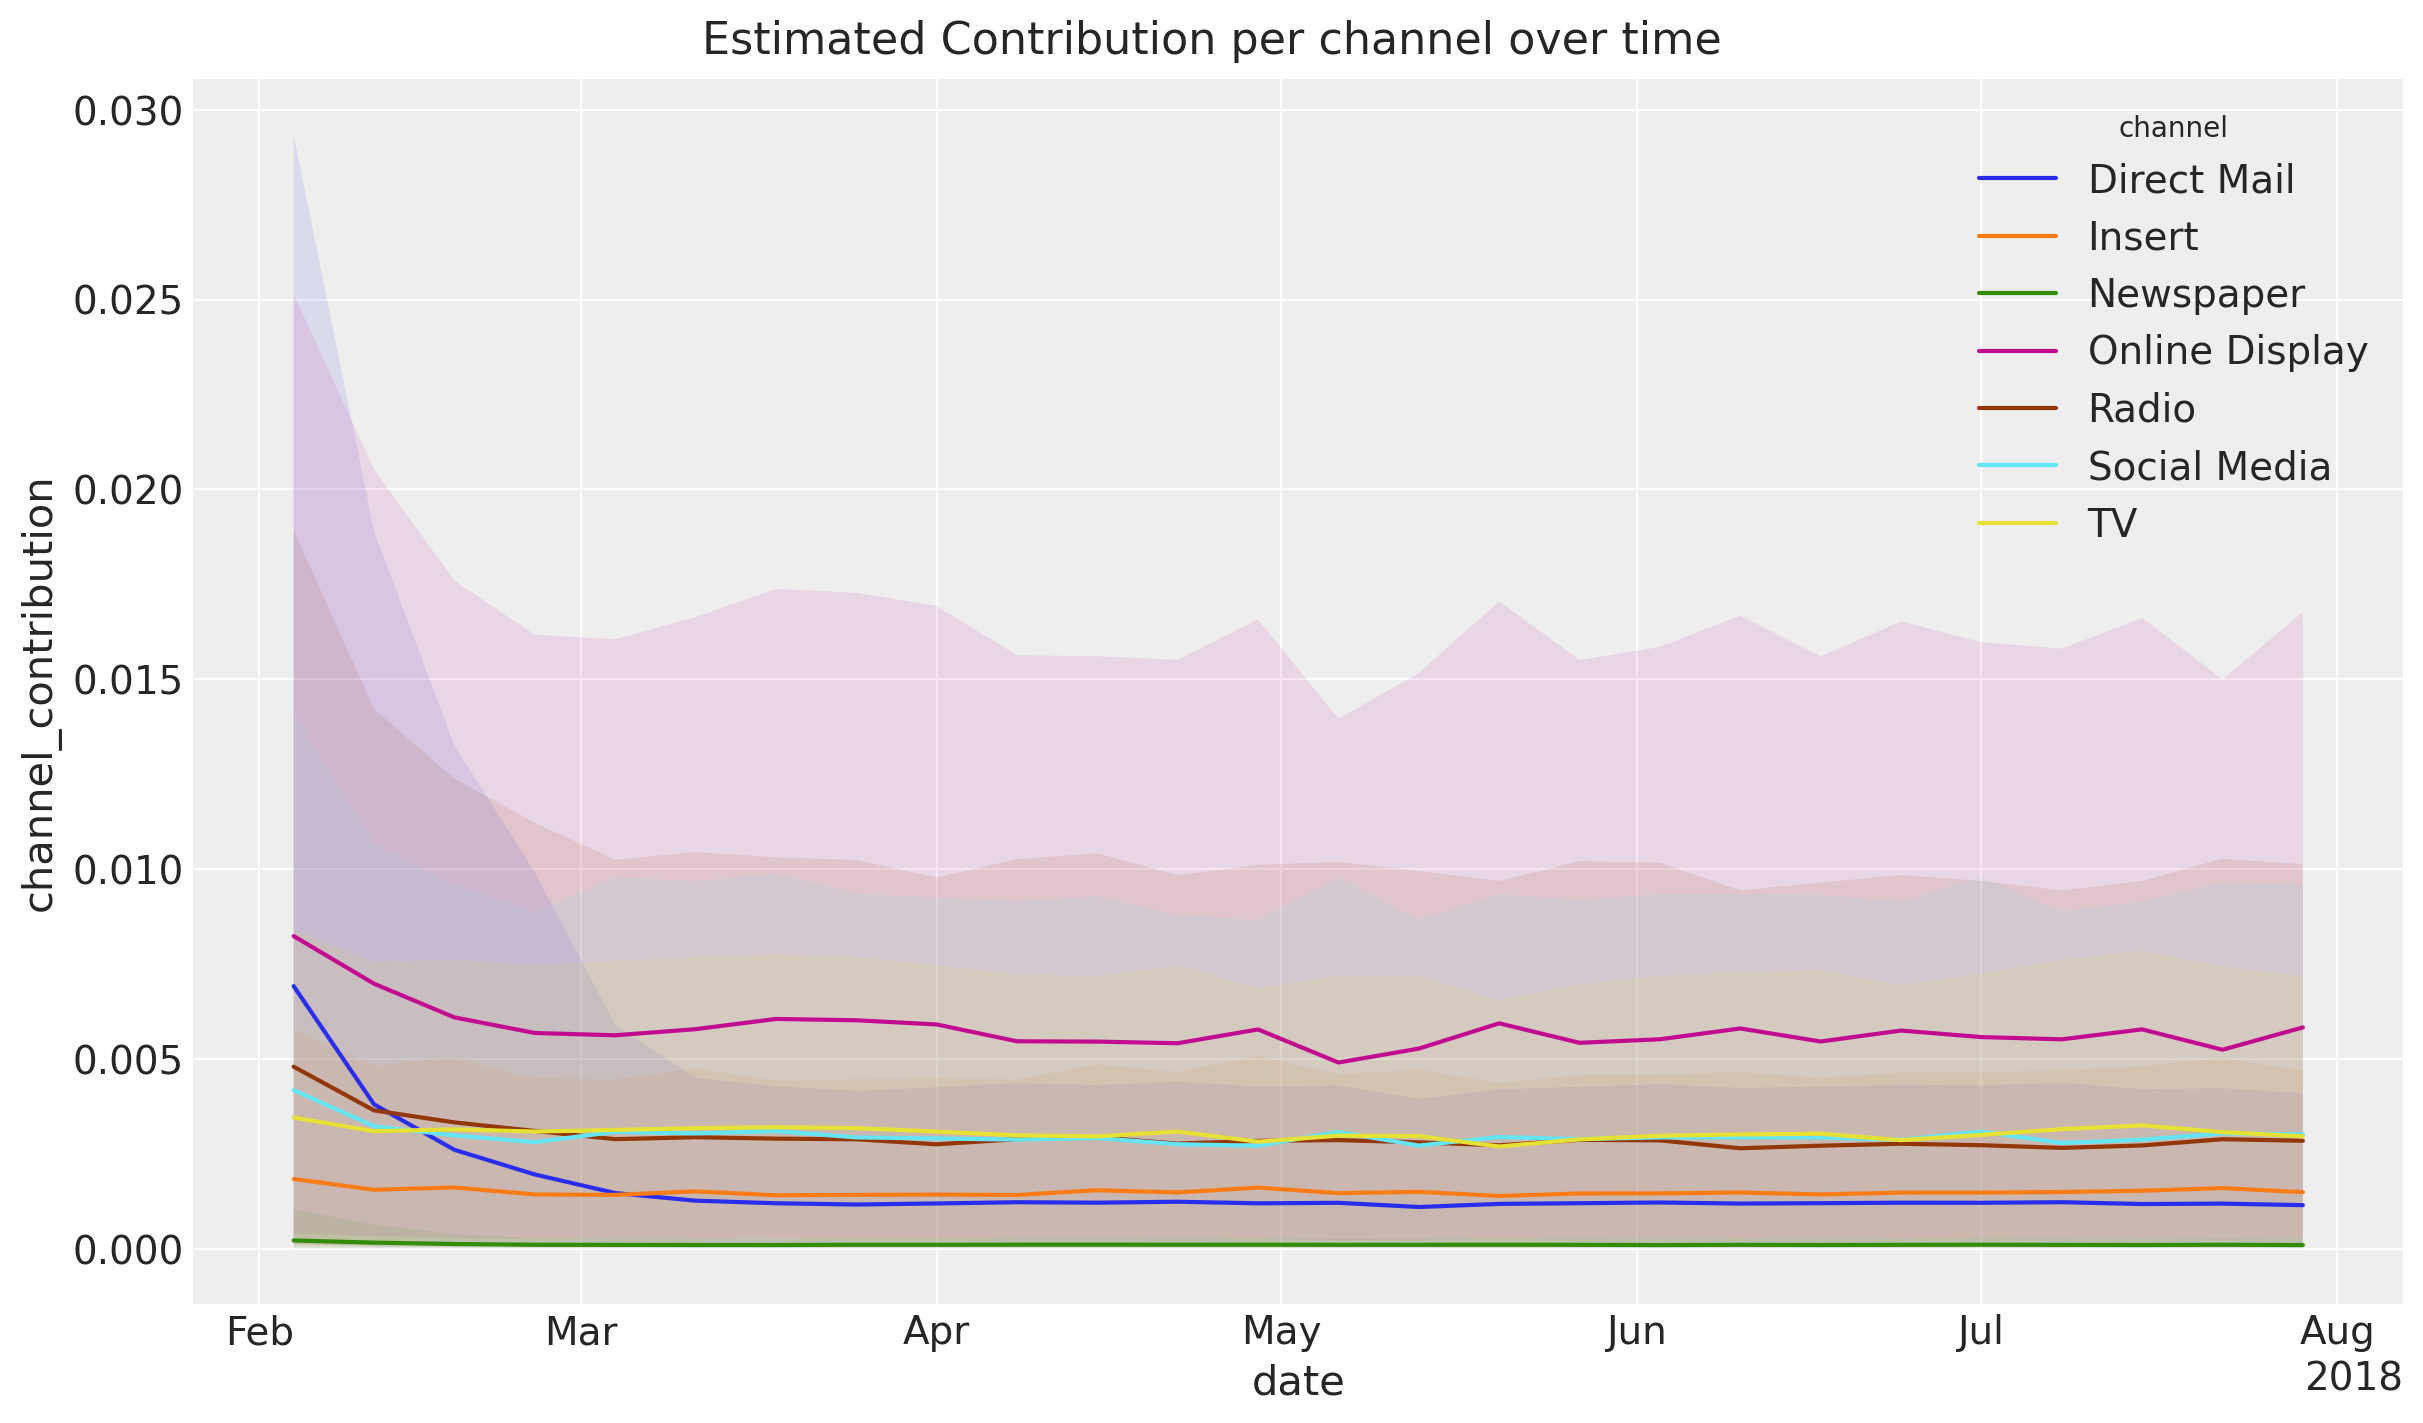Click the Direct Mail blue legend line
This screenshot has height=1423, width=2423.
[2017, 179]
